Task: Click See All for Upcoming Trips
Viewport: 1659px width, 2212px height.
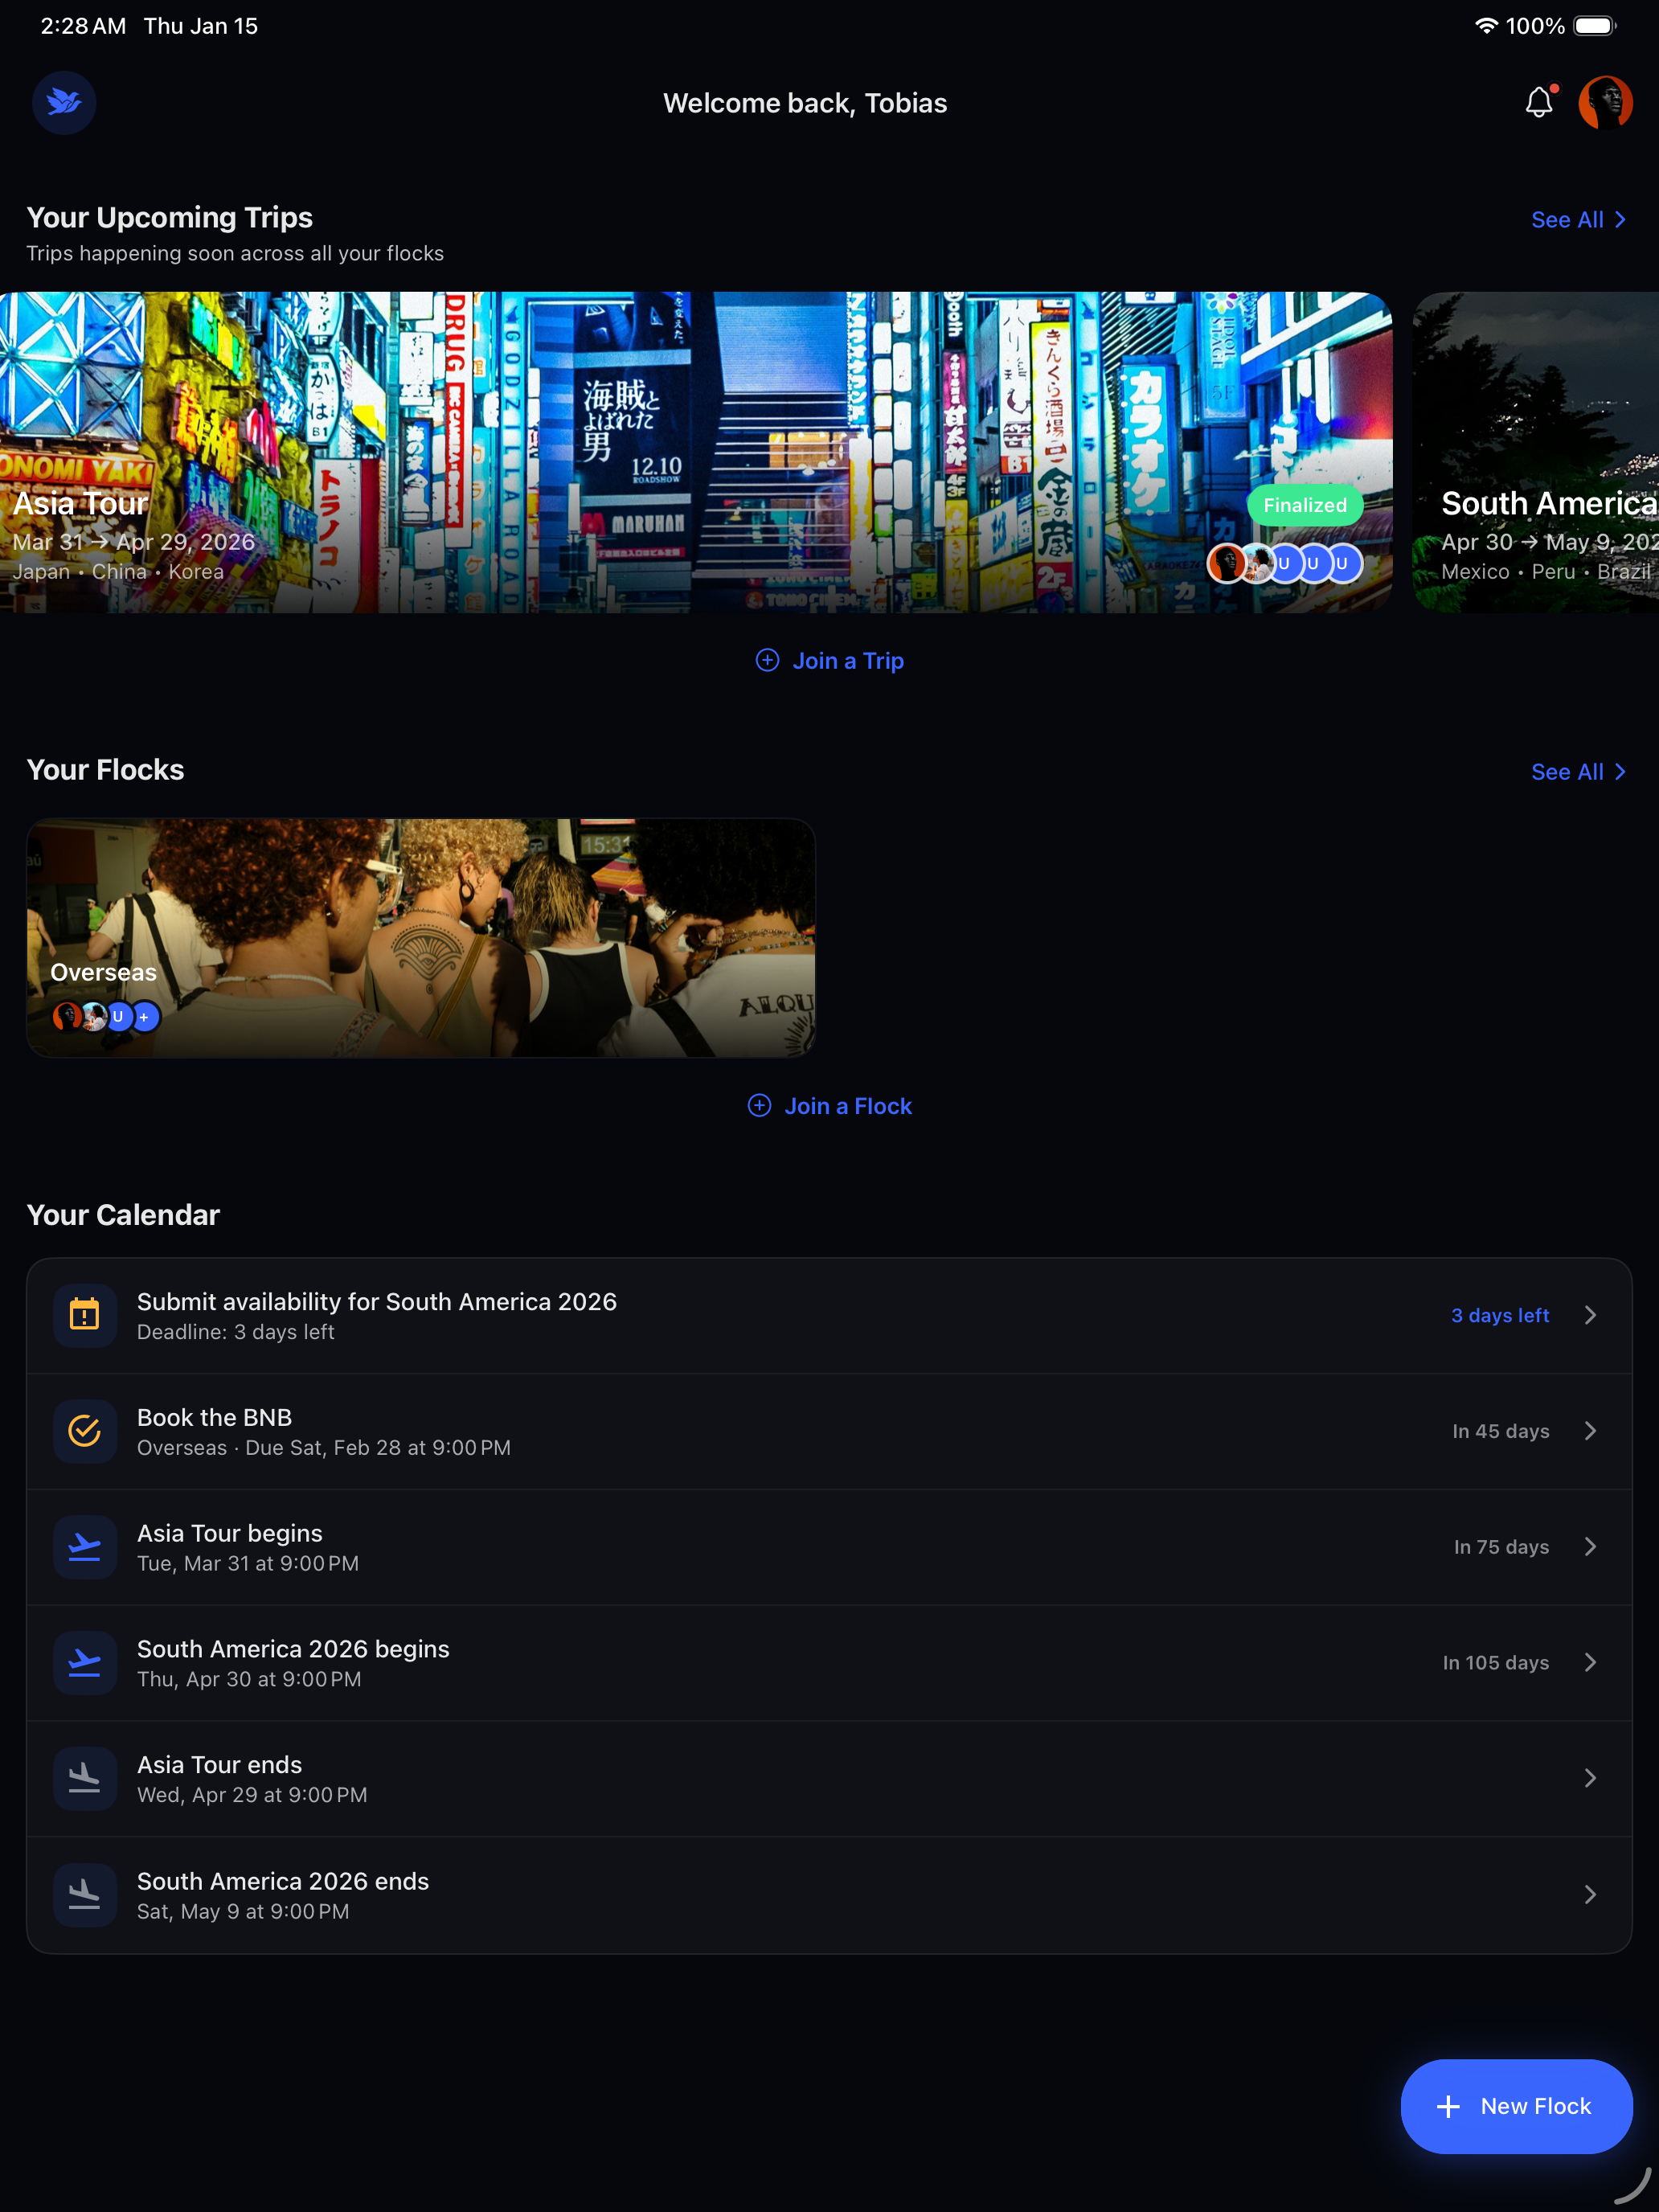Action: tap(1579, 220)
